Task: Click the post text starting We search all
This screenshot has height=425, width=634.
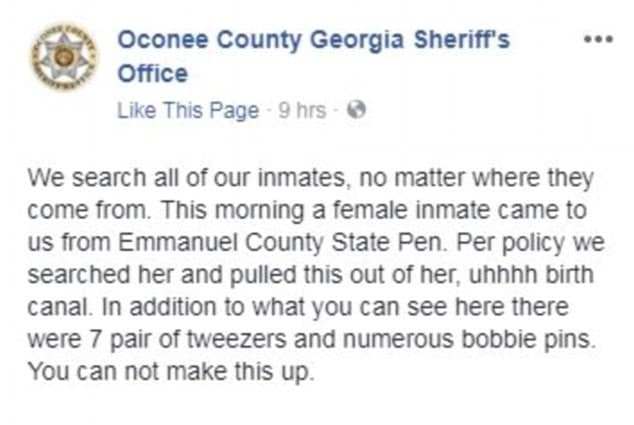Action: click(x=316, y=274)
